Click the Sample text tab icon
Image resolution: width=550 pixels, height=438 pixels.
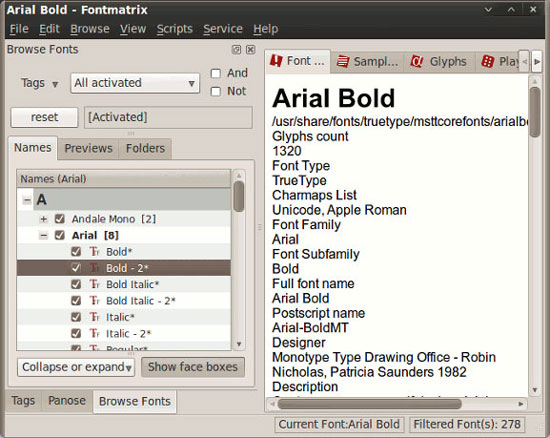tap(343, 61)
